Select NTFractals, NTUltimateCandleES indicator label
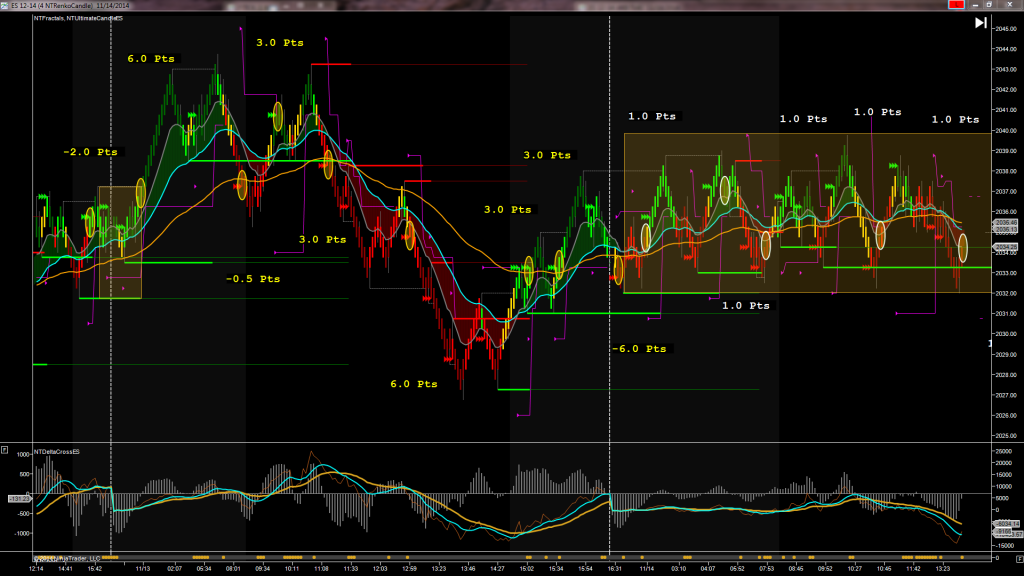Image resolution: width=1024 pixels, height=576 pixels. pyautogui.click(x=78, y=18)
